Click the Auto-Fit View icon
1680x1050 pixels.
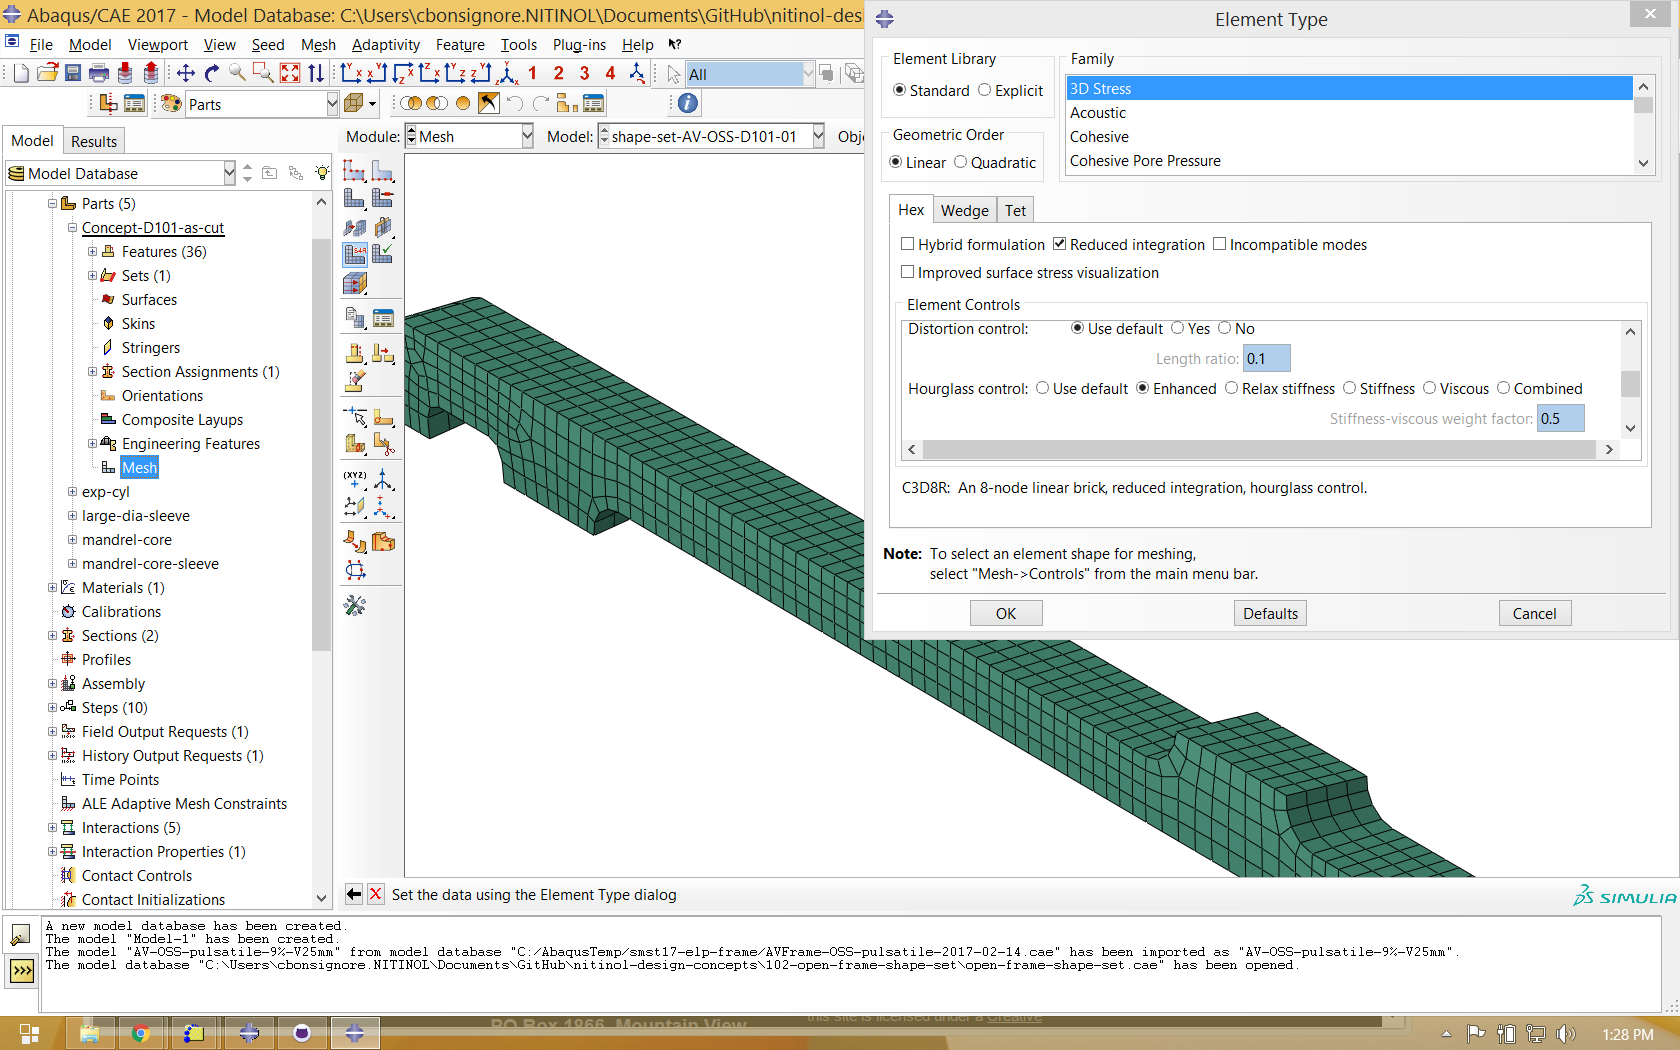click(x=290, y=73)
